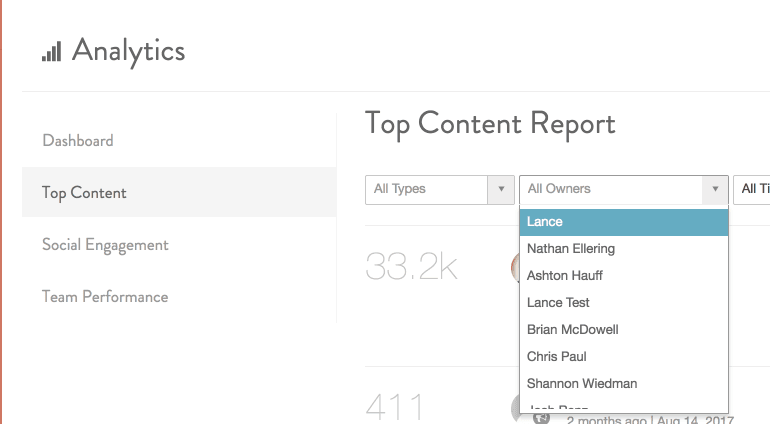Select Top Content in the sidebar
Screen dimensions: 770x424
click(84, 193)
